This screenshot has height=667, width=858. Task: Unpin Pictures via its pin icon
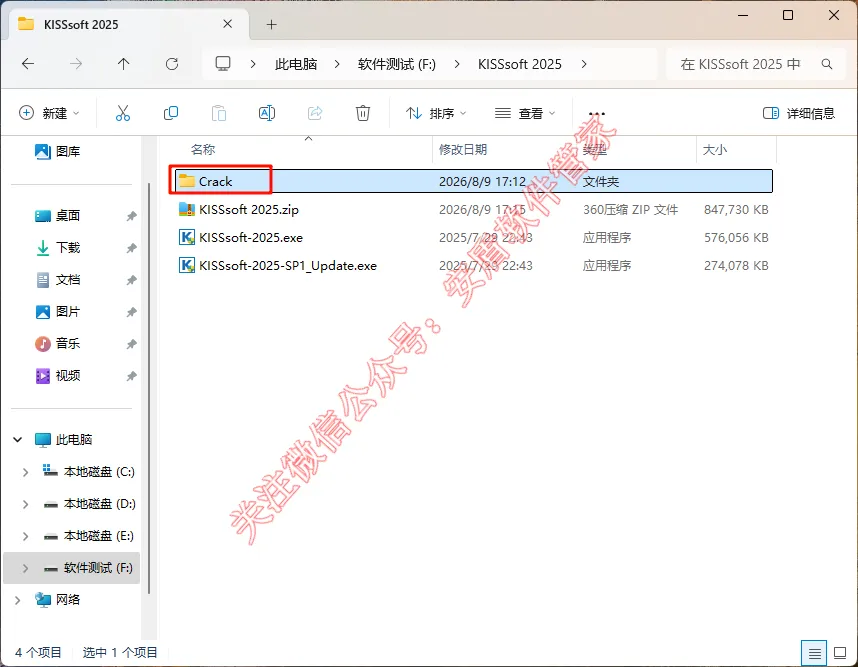(x=131, y=312)
